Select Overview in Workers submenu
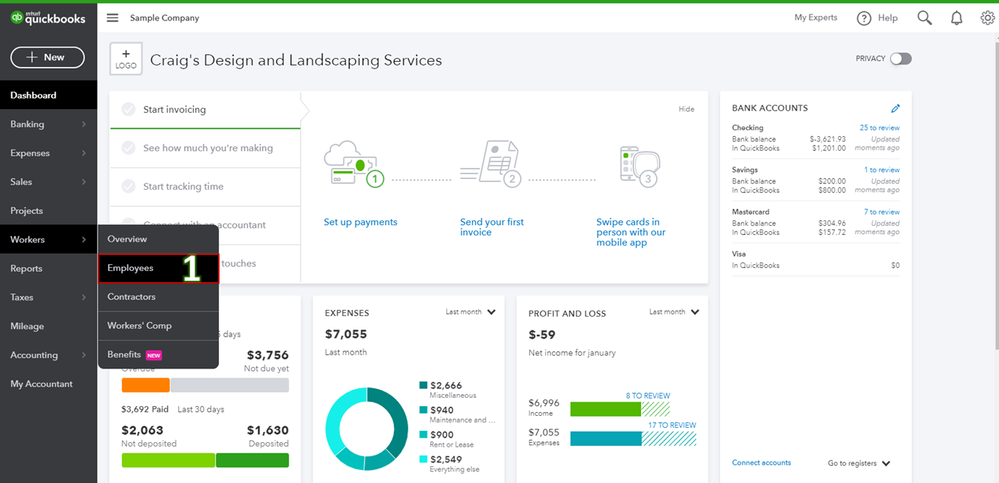 (x=158, y=239)
